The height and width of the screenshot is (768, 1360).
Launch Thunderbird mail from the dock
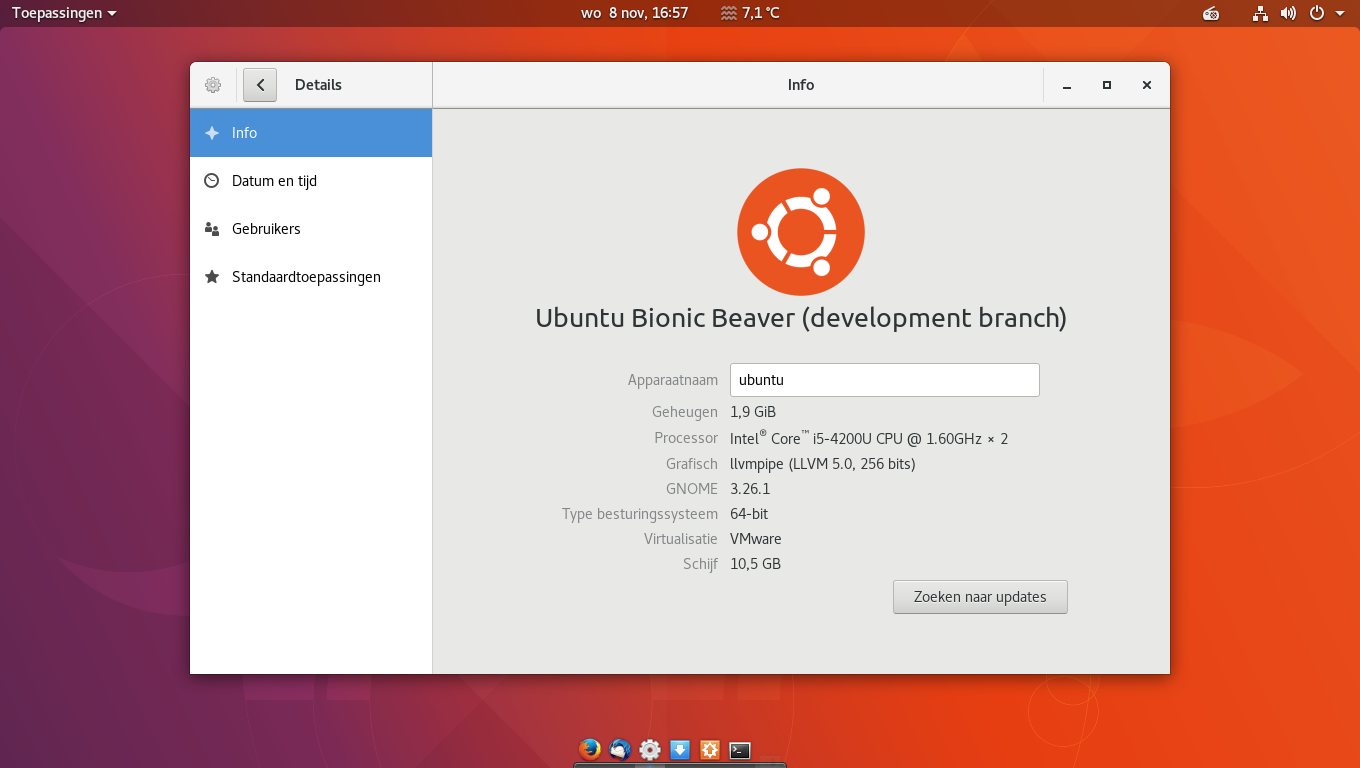pyautogui.click(x=620, y=749)
